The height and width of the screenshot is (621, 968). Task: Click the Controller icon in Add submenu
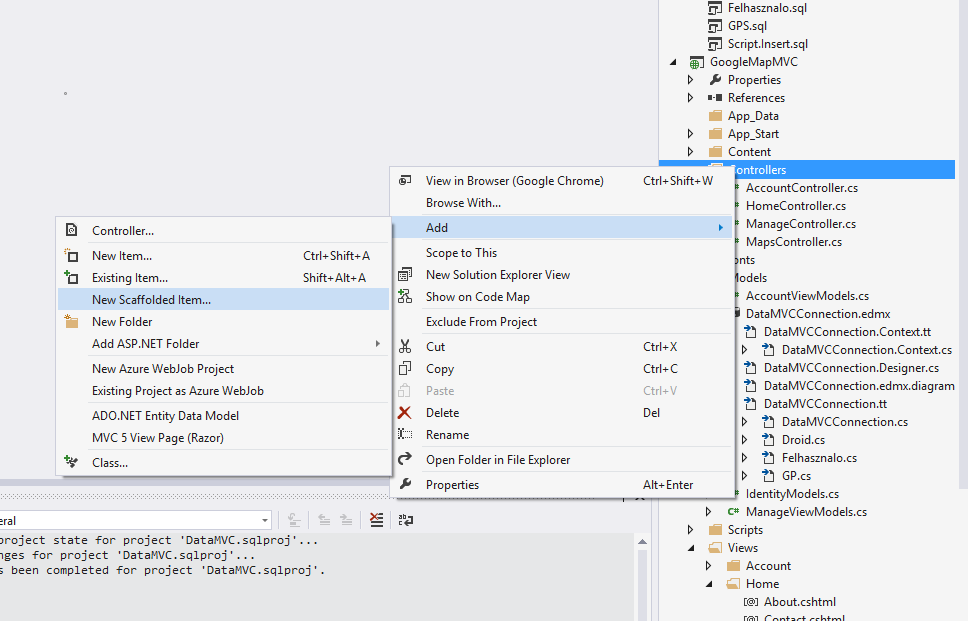[x=72, y=230]
